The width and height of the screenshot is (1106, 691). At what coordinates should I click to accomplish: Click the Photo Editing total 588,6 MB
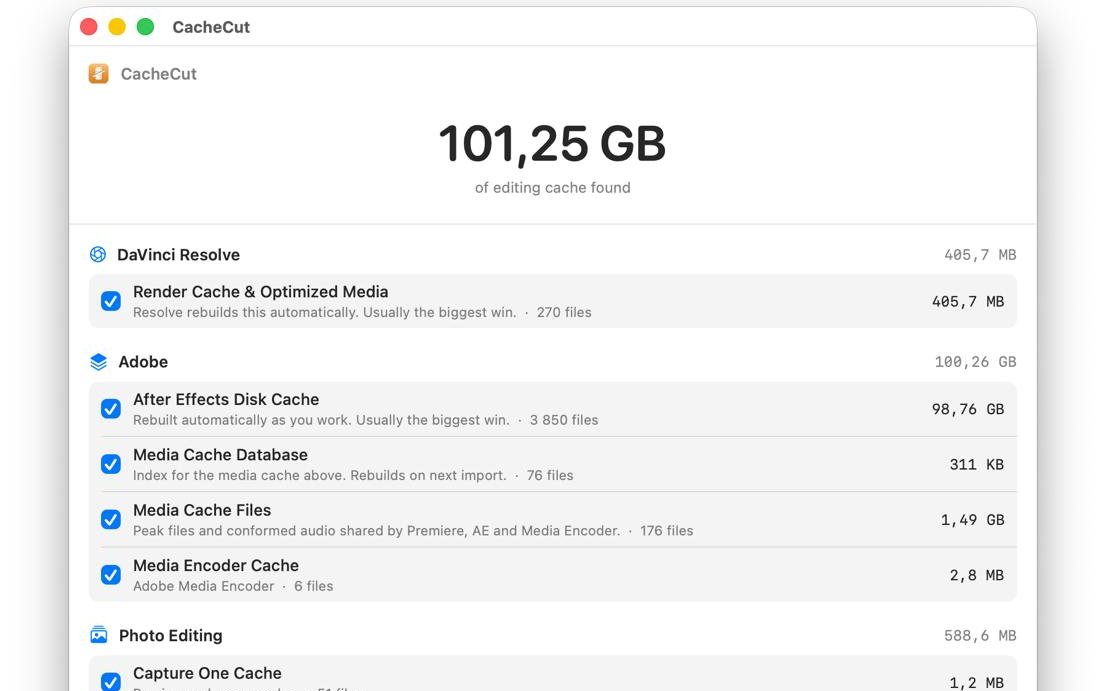980,635
